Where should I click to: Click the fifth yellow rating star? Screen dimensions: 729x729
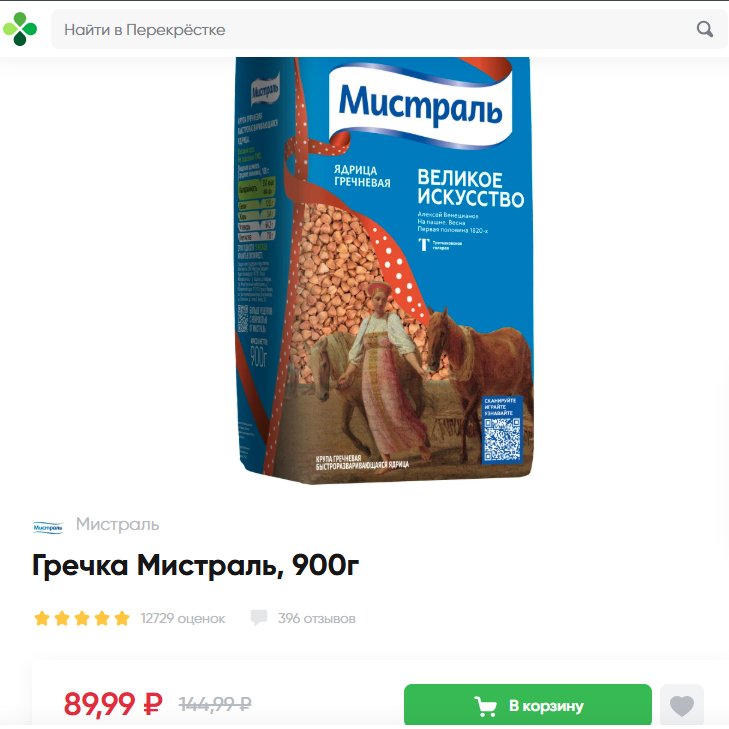point(122,618)
